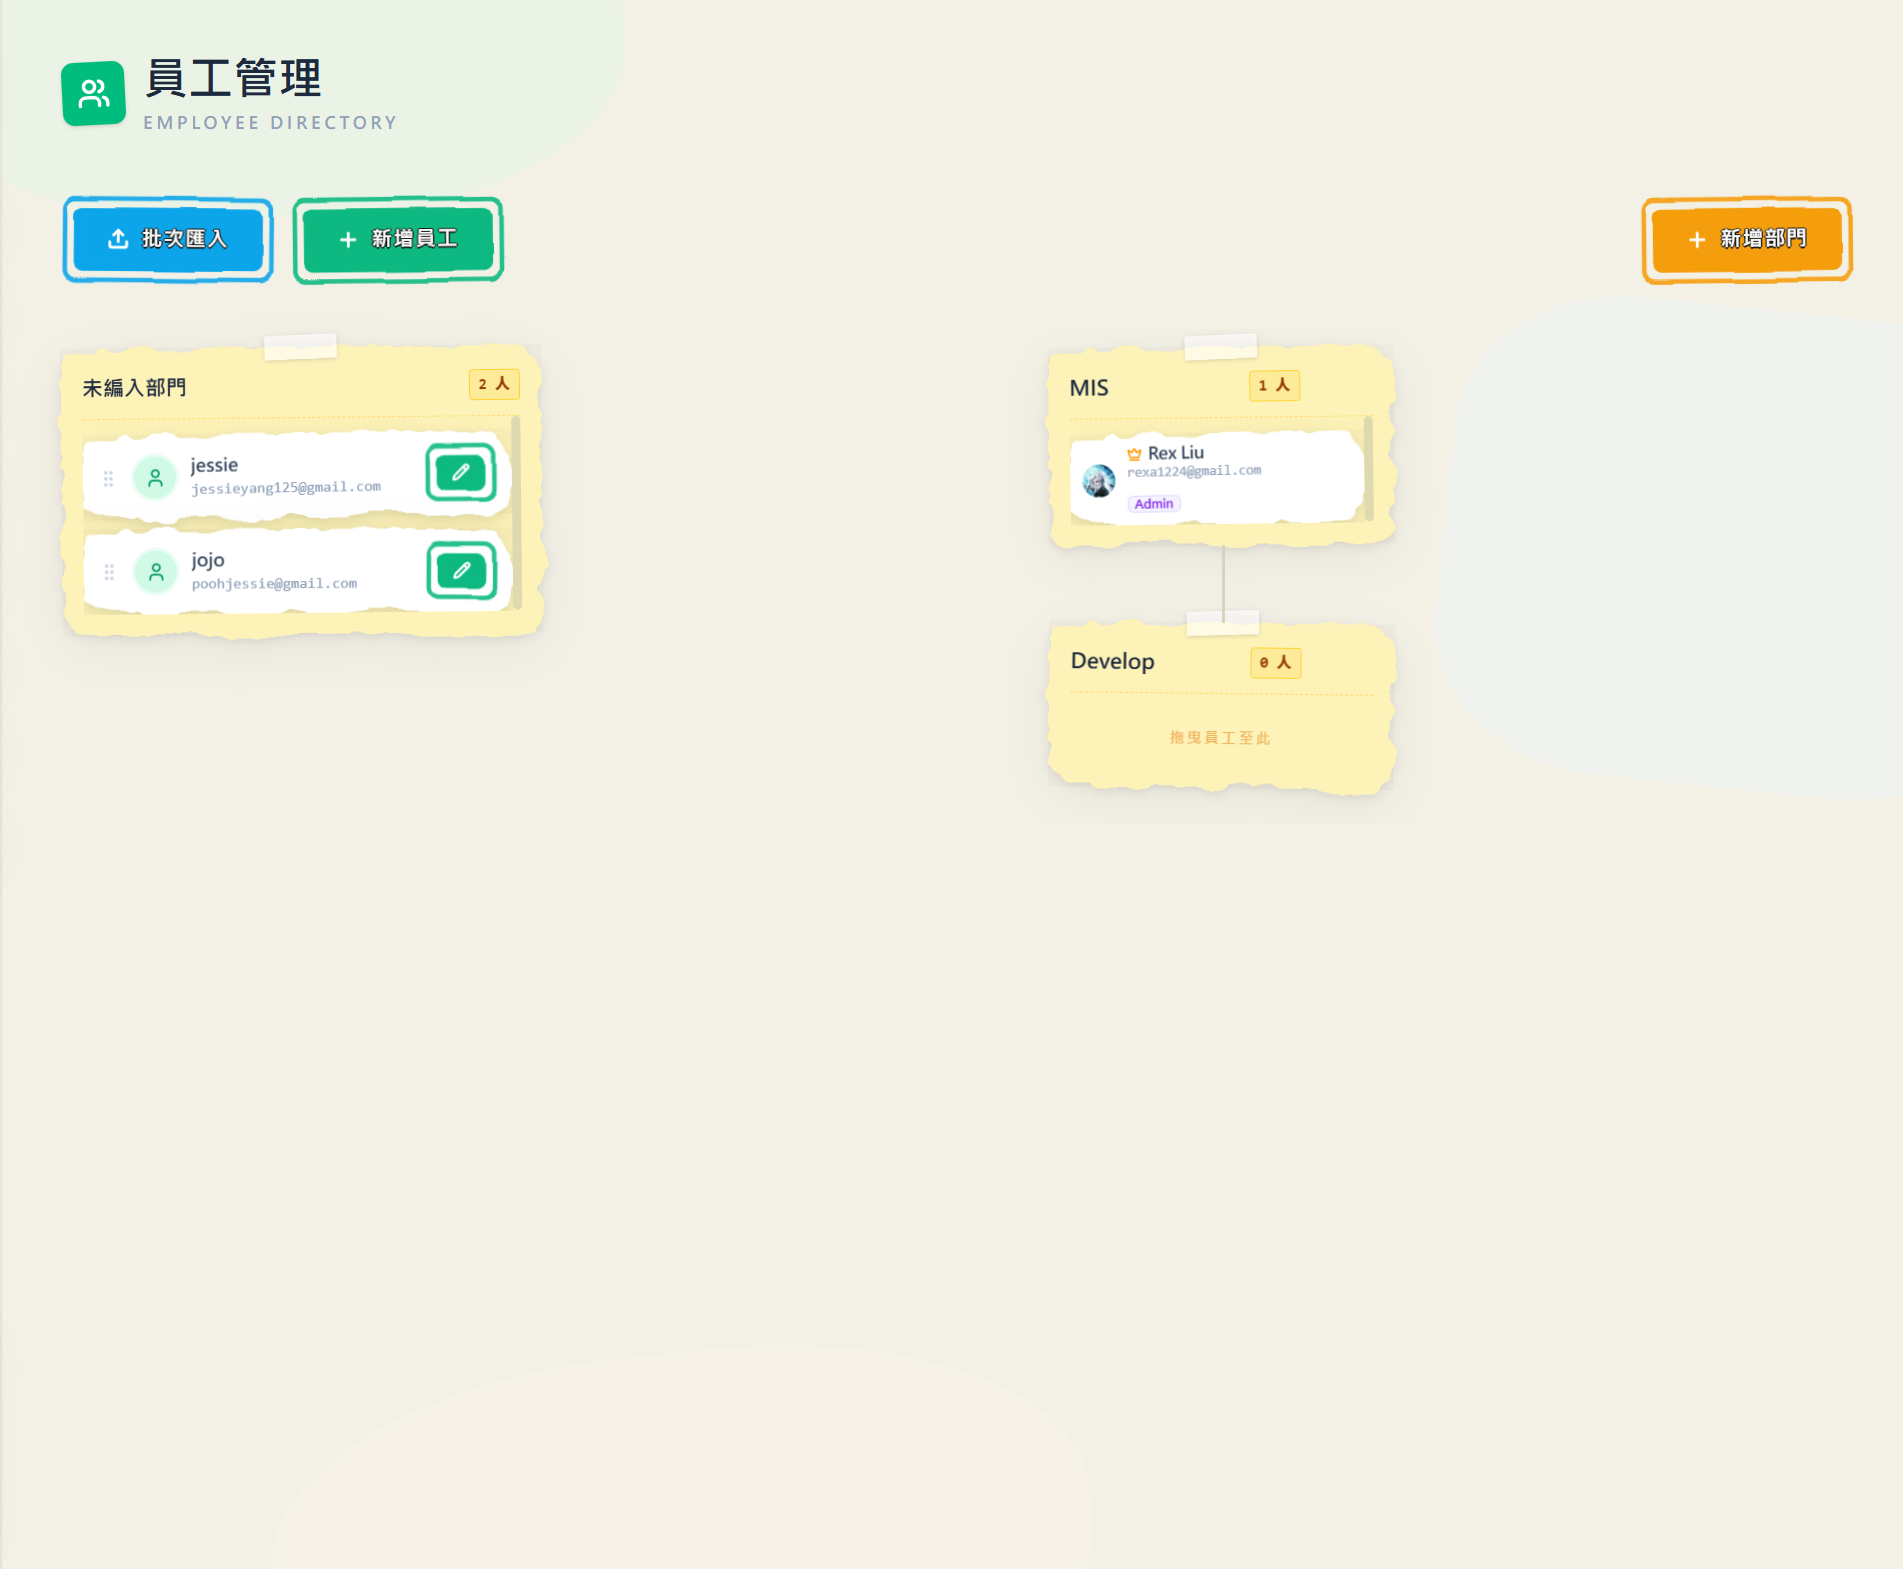Image resolution: width=1903 pixels, height=1569 pixels.
Task: Click the 未編入部門 card title
Action: pos(134,388)
